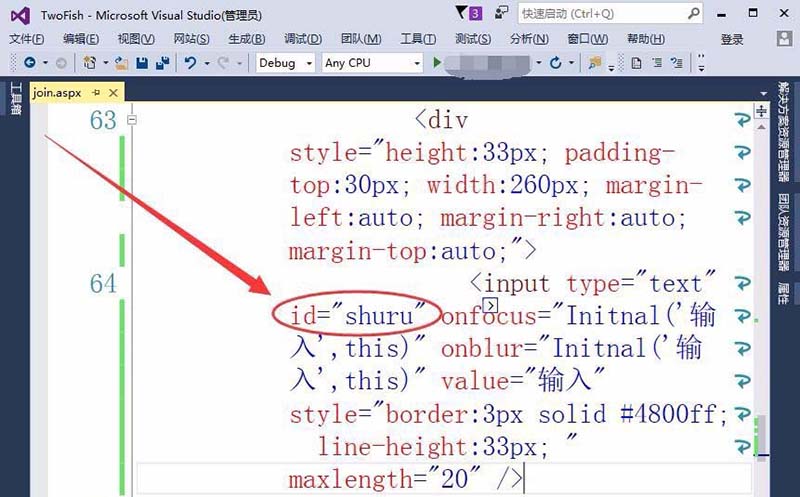Click the Redo arrow icon

pyautogui.click(x=223, y=63)
